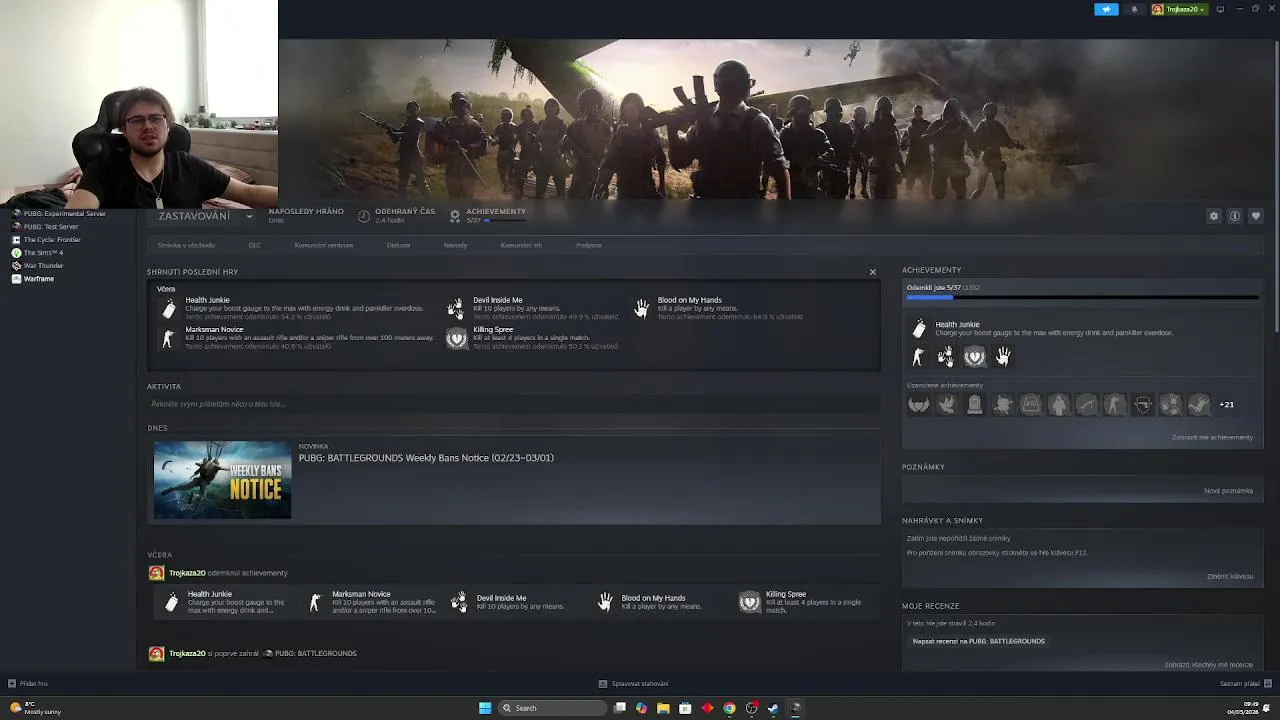Click Killing Spree shield icon in Včera feed
1280x720 pixels.
pyautogui.click(x=749, y=602)
